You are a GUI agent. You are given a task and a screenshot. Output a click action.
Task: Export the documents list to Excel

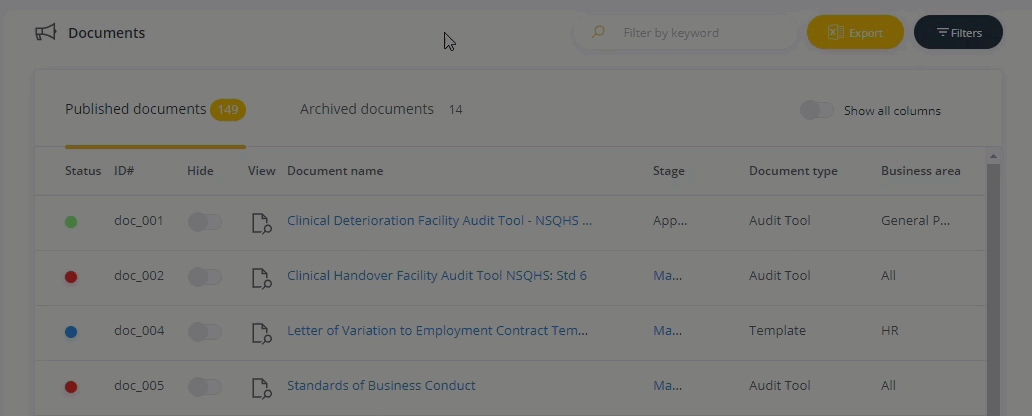click(x=856, y=32)
